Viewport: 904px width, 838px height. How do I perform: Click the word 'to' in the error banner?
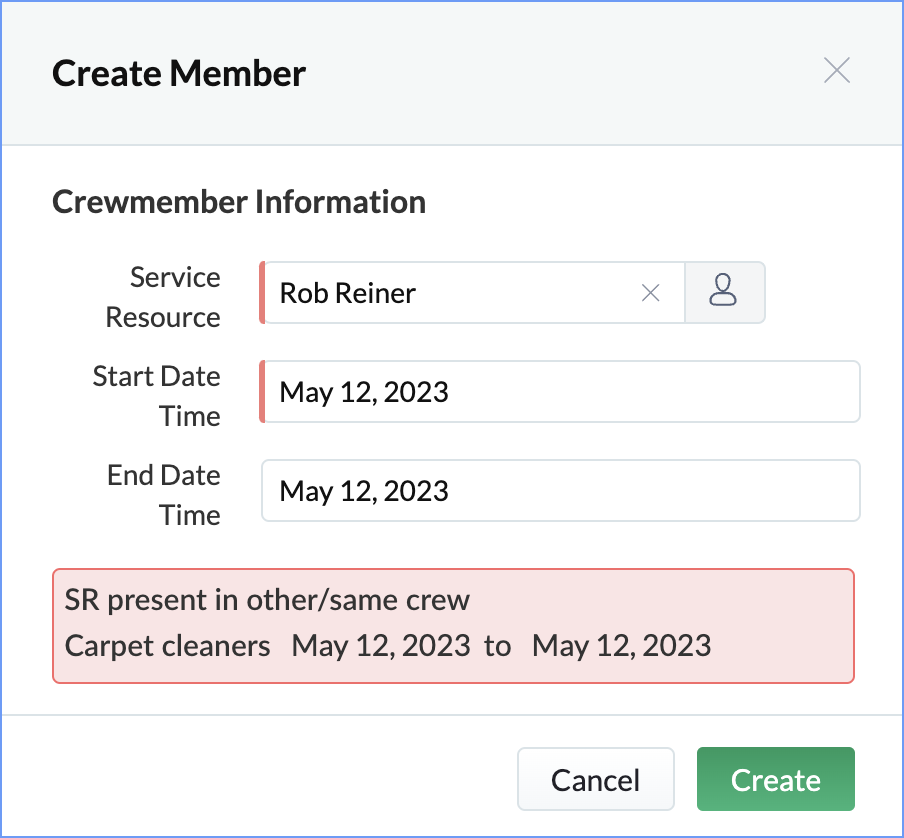pos(497,645)
